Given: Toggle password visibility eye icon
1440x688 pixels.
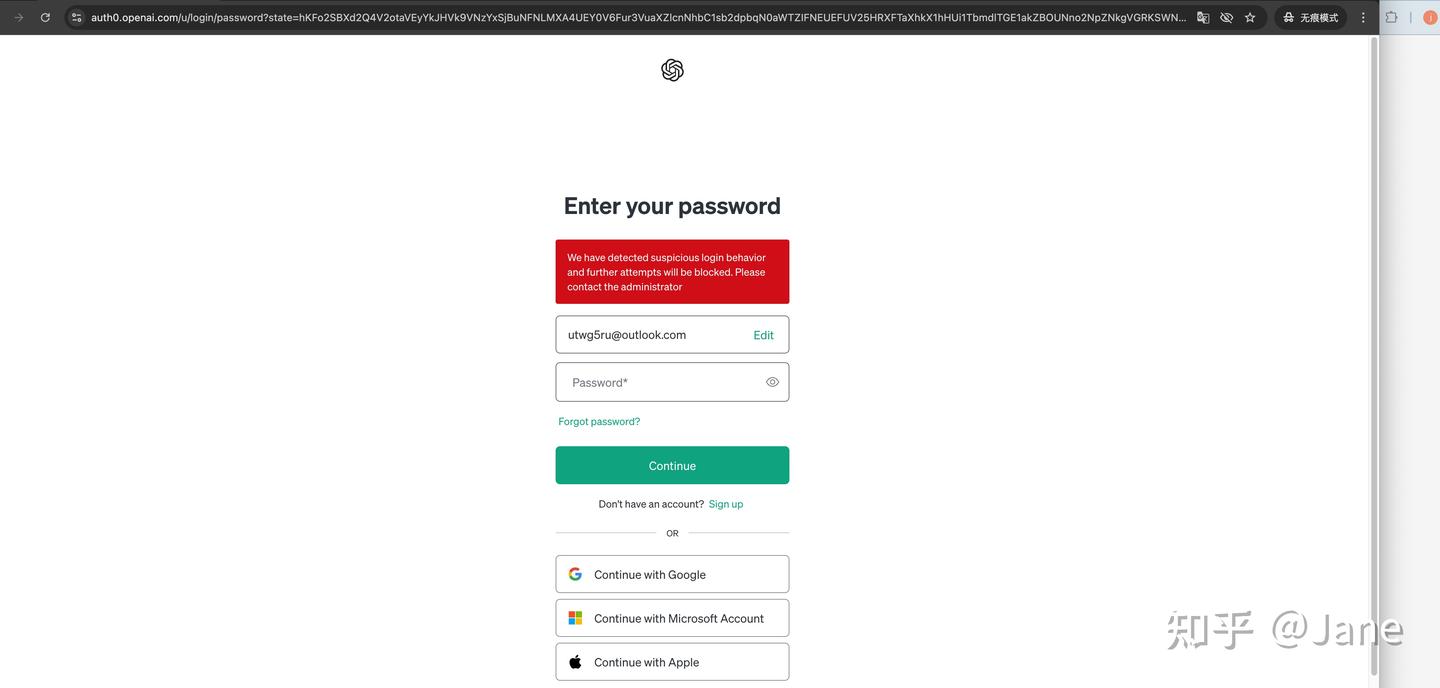Looking at the screenshot, I should (772, 382).
